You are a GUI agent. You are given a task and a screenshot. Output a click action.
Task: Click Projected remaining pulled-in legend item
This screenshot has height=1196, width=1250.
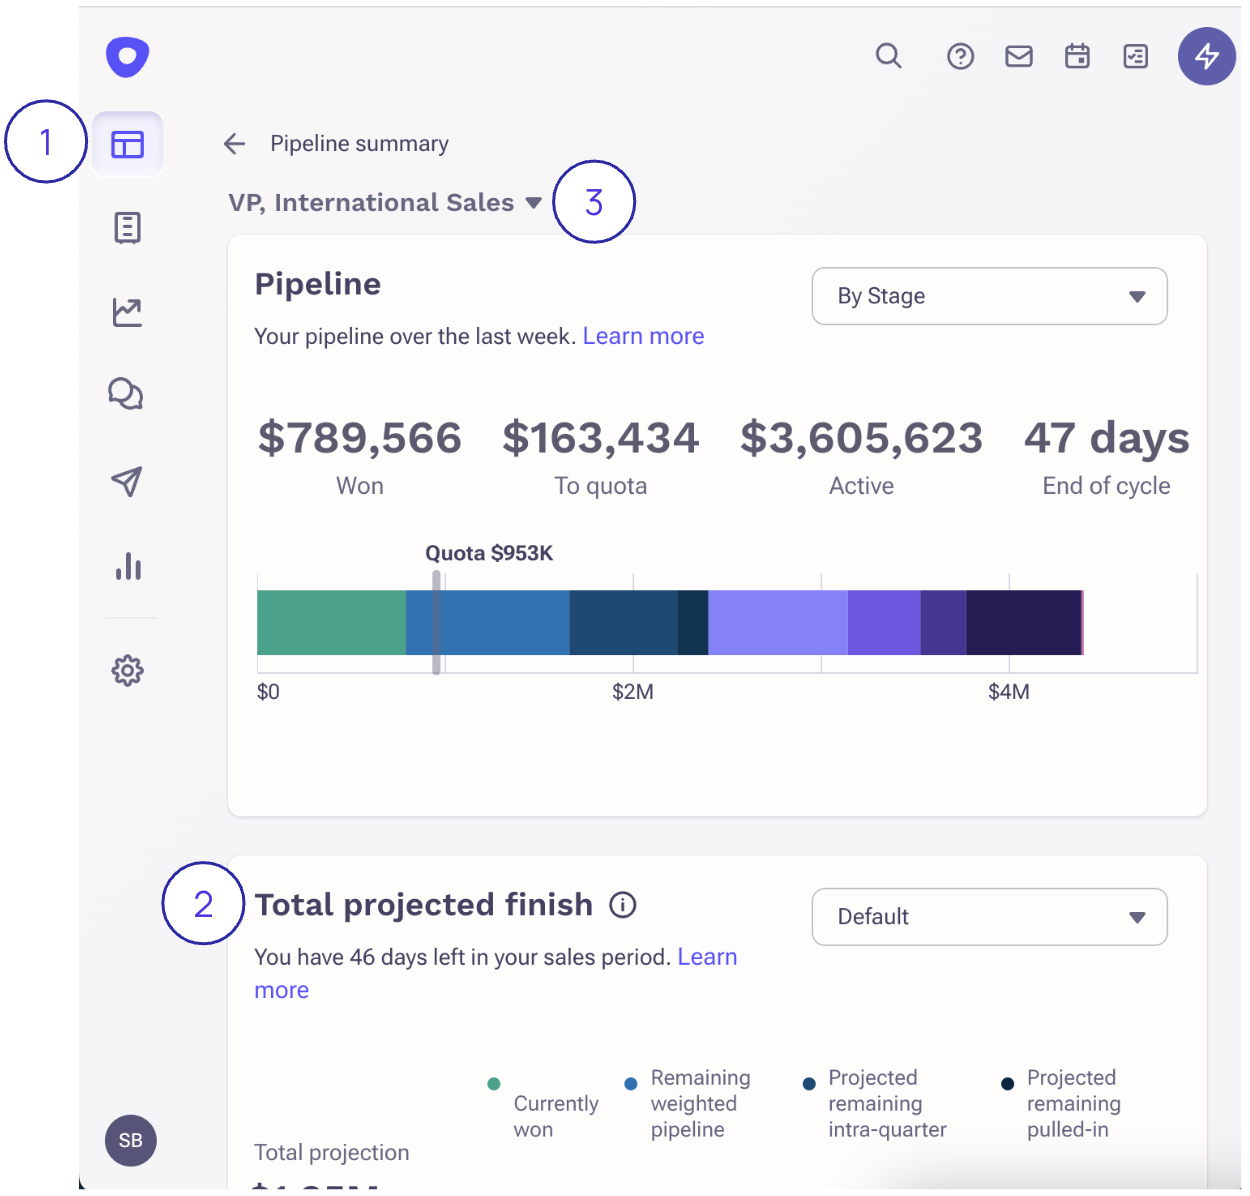click(x=1062, y=1104)
